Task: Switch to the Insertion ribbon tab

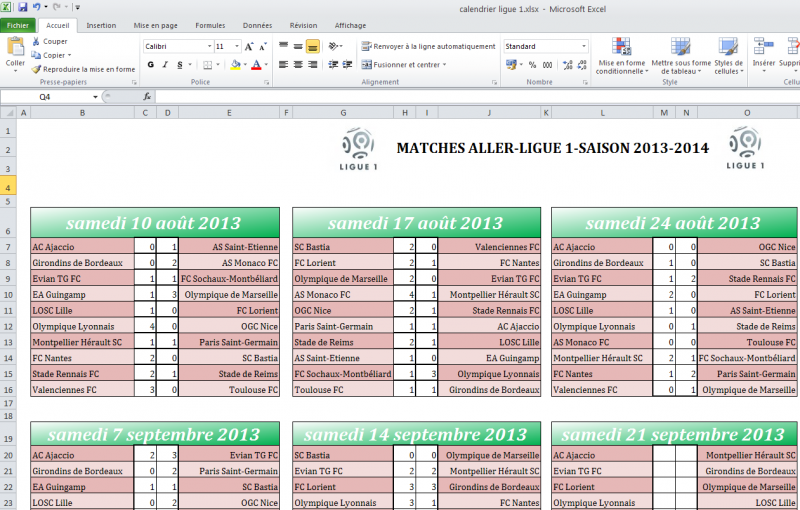Action: click(101, 25)
